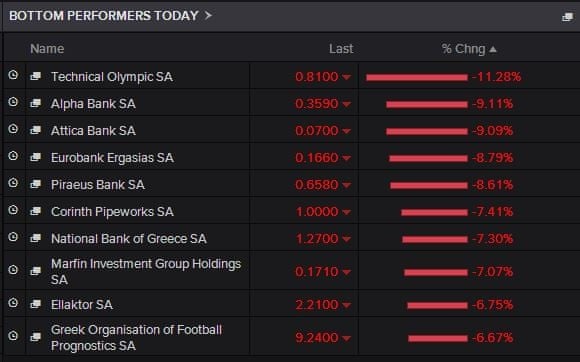
Task: Open stacked-windows icon next to Eurobank Ergasias SA
Action: coord(36,157)
